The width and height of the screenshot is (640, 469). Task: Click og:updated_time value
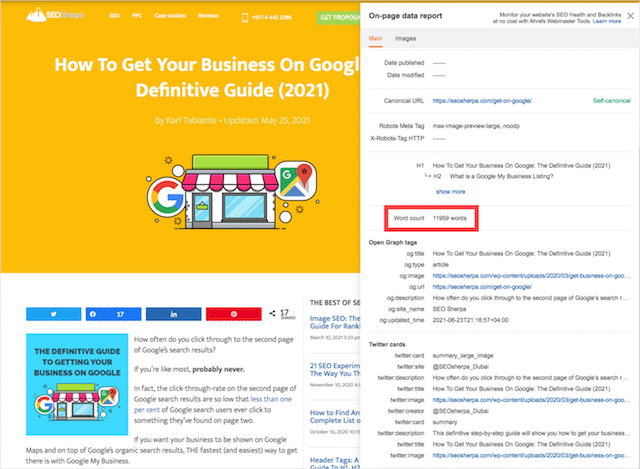click(471, 320)
